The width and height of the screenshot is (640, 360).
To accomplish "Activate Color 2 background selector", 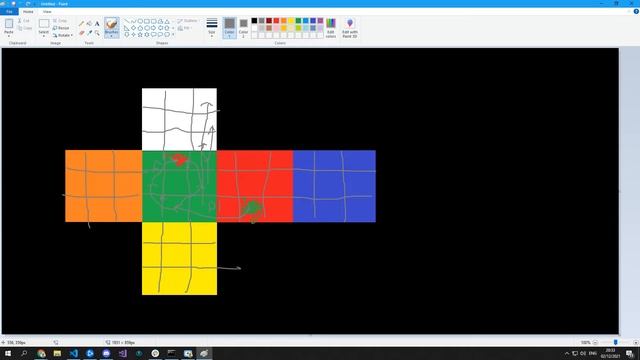I will [x=243, y=28].
